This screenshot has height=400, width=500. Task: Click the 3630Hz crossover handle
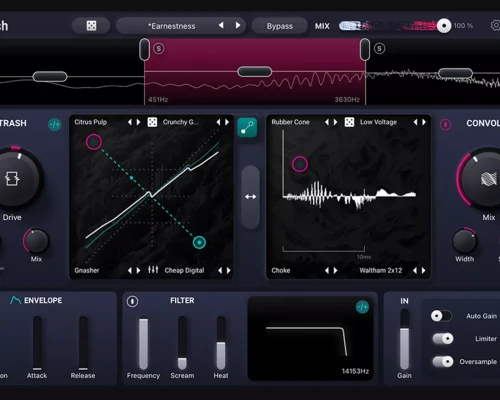pyautogui.click(x=365, y=49)
